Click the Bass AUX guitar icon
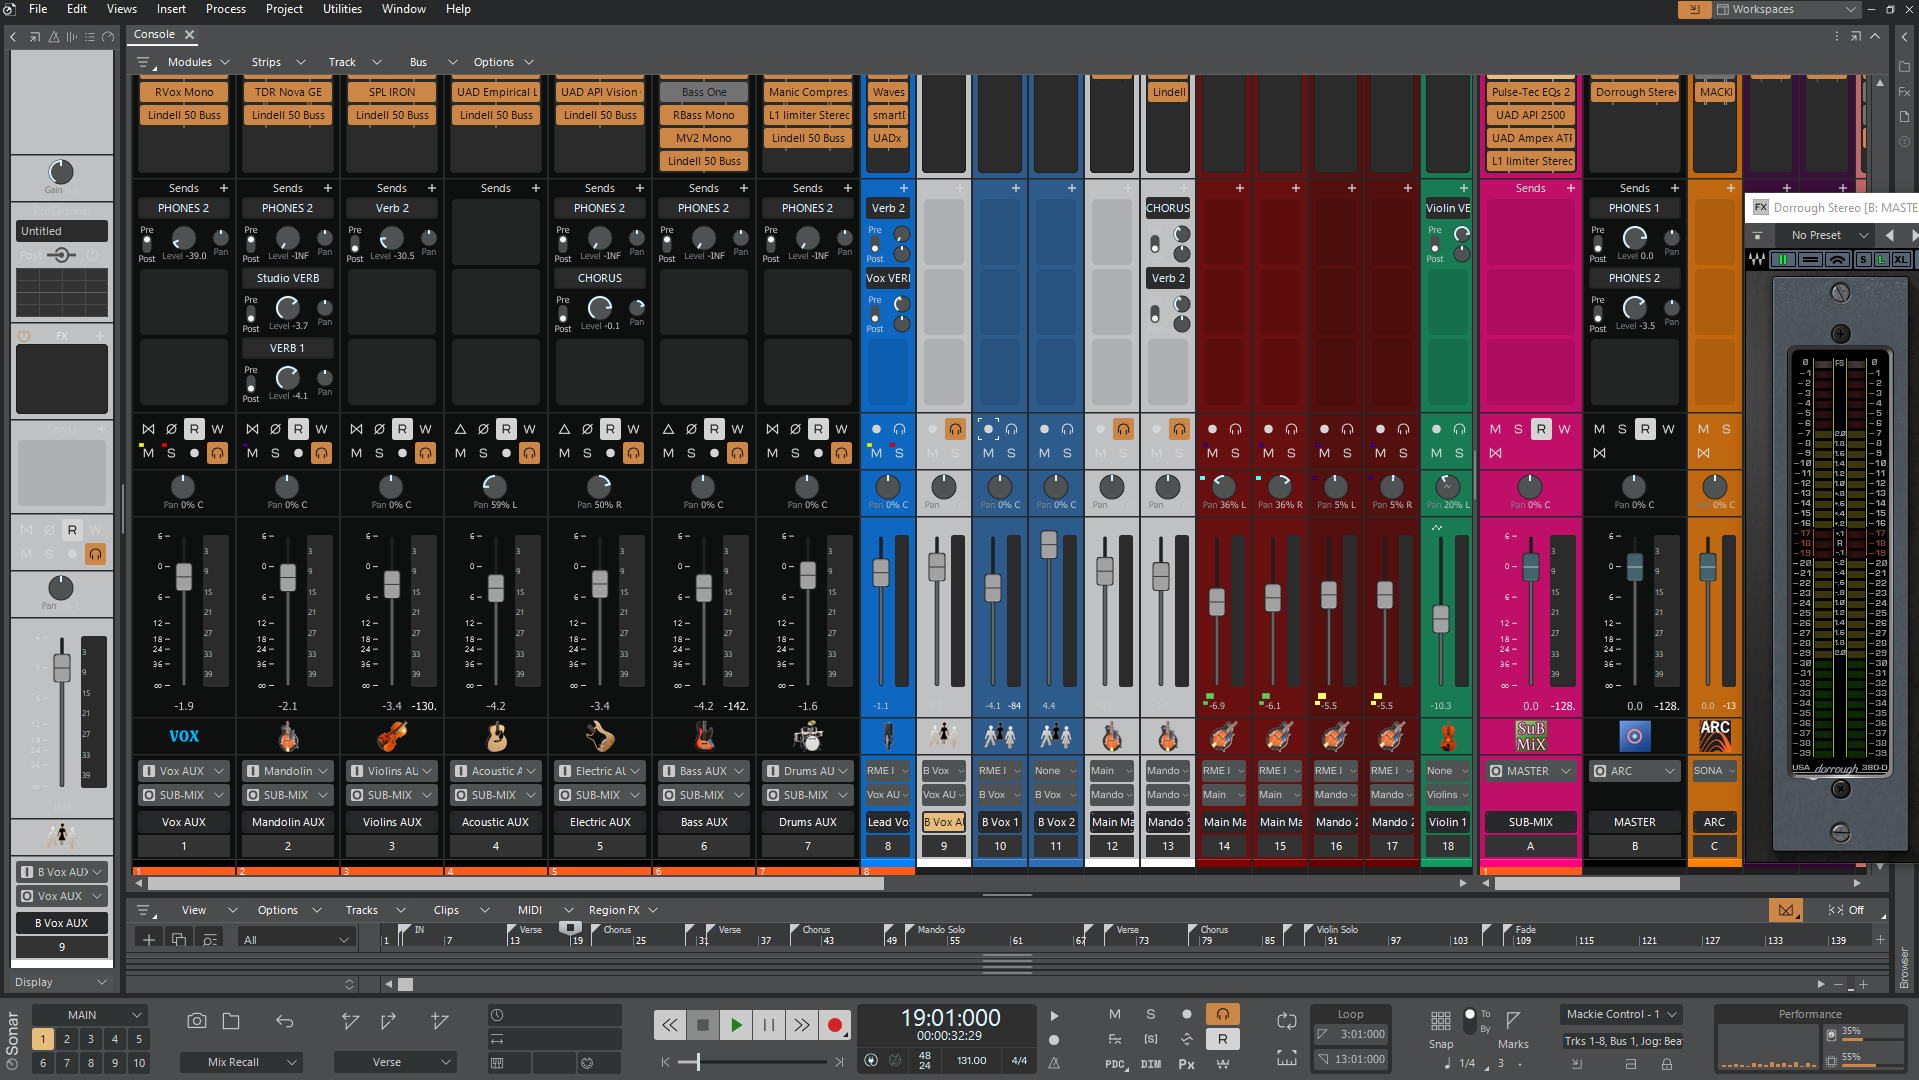Image resolution: width=1919 pixels, height=1080 pixels. pyautogui.click(x=704, y=737)
